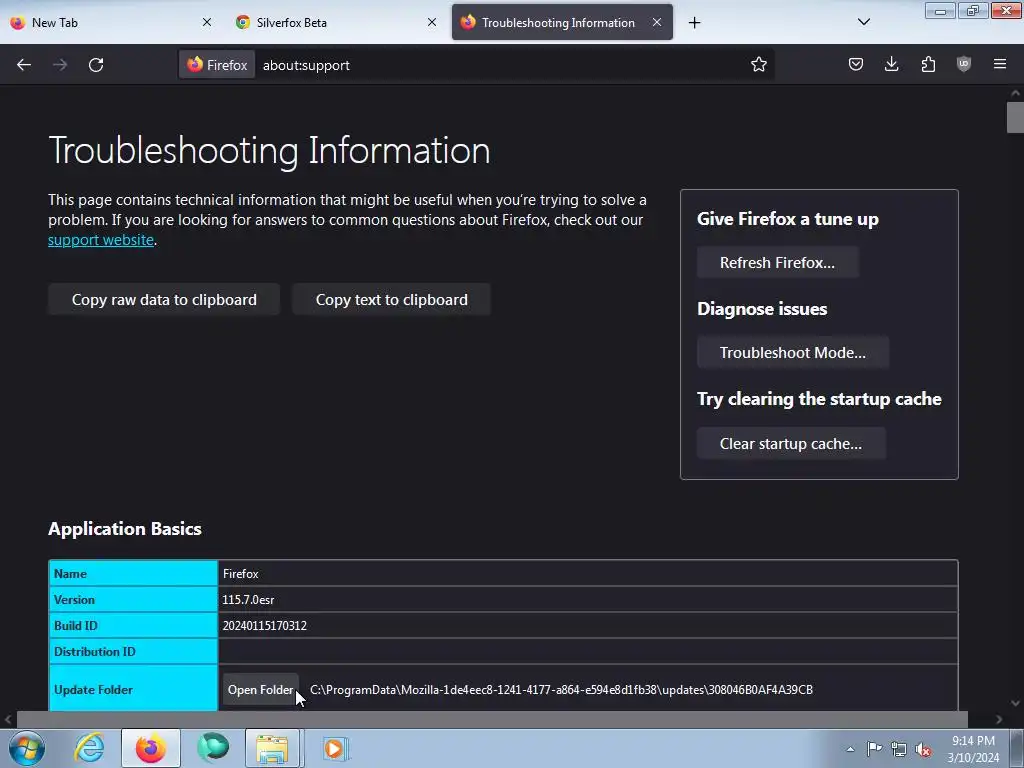Image resolution: width=1024 pixels, height=768 pixels.
Task: Click the Update Folder path text
Action: [561, 690]
